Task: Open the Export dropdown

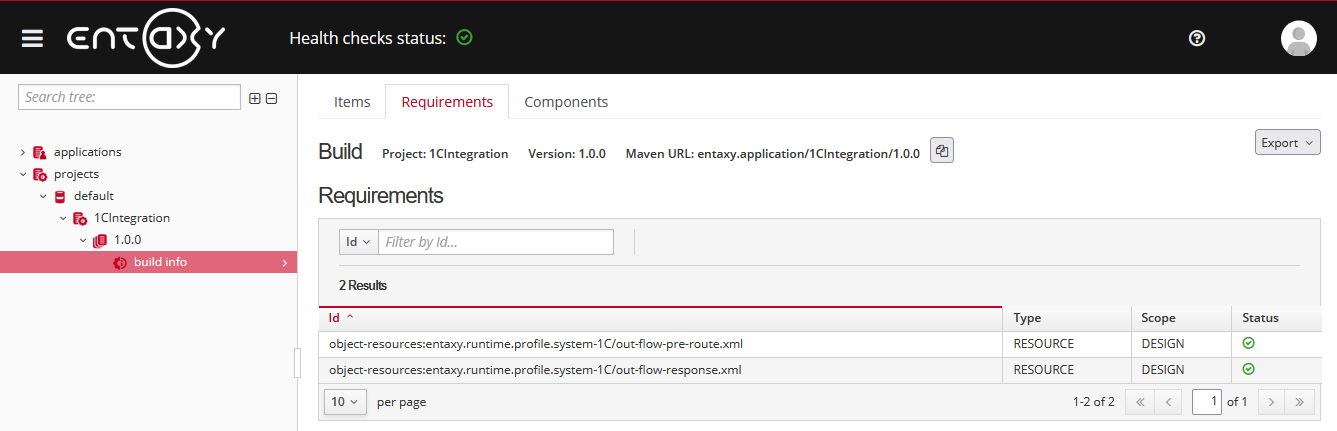Action: [x=1287, y=143]
